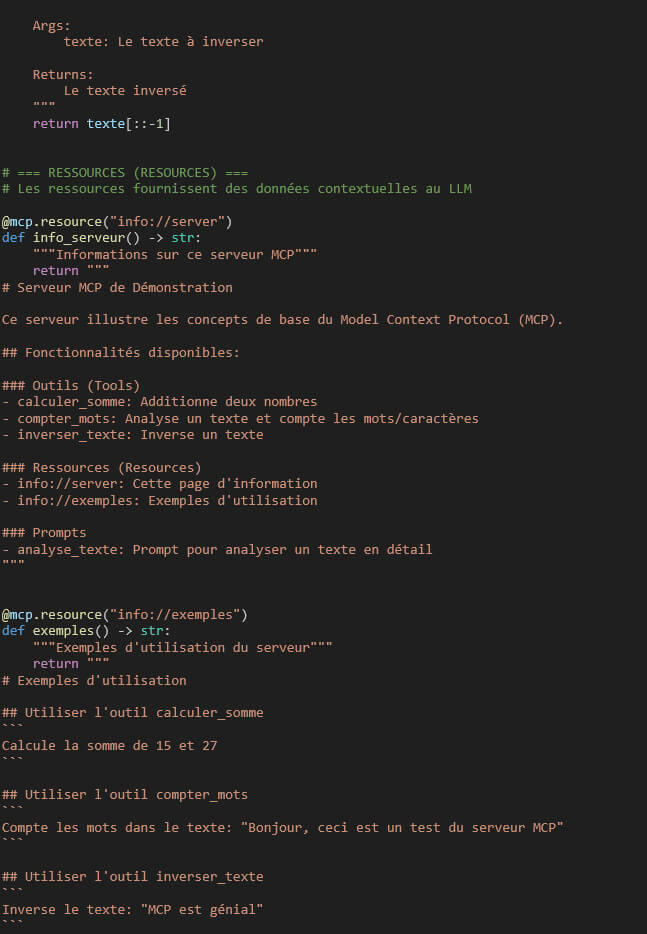Click the 'def exemples() -> str:' line

[87, 631]
